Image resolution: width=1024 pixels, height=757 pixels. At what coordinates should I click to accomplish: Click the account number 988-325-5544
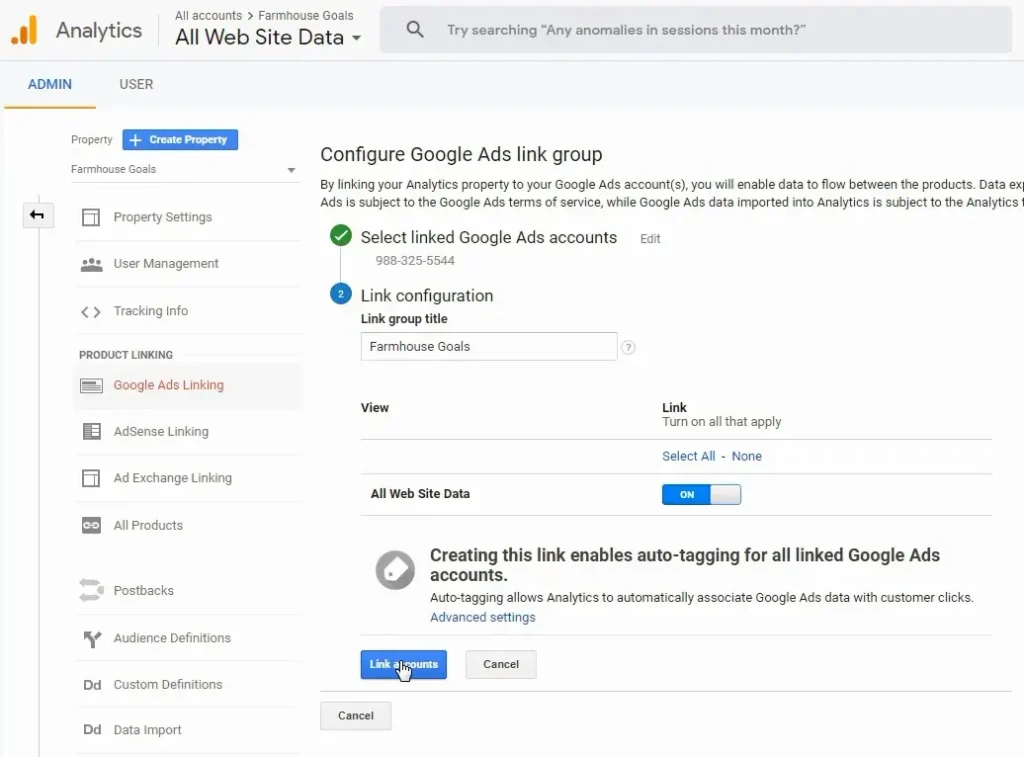(x=415, y=261)
